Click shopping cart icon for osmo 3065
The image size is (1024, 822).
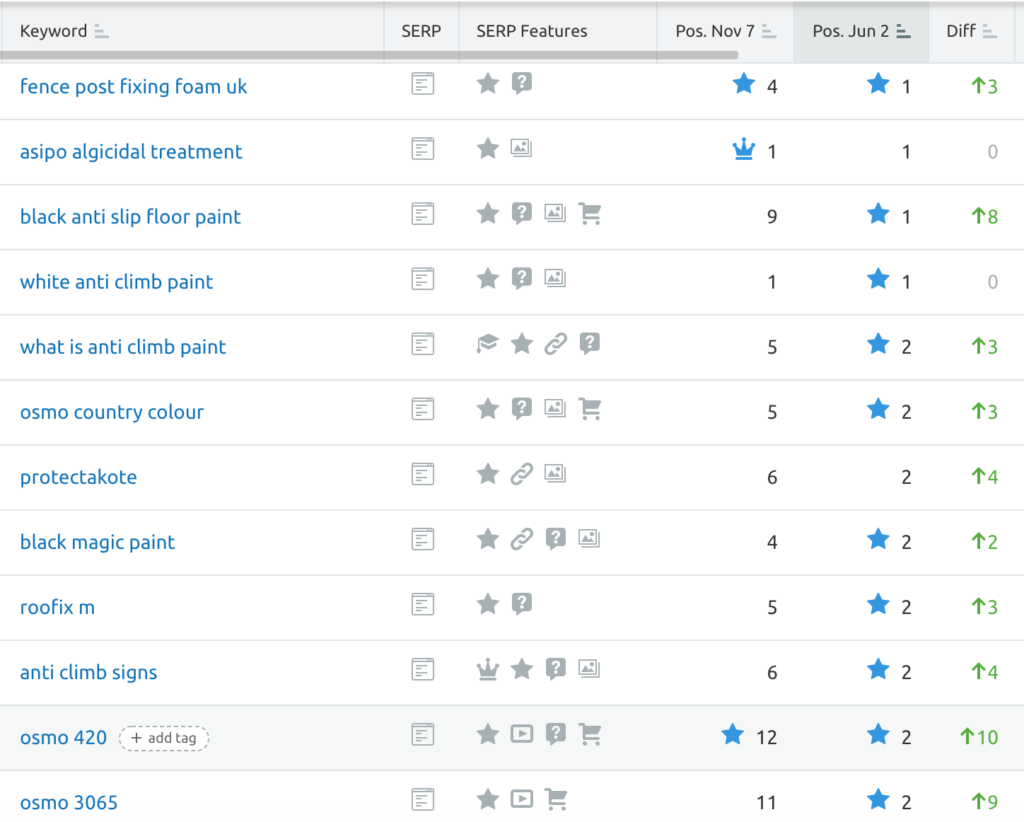pyautogui.click(x=556, y=799)
